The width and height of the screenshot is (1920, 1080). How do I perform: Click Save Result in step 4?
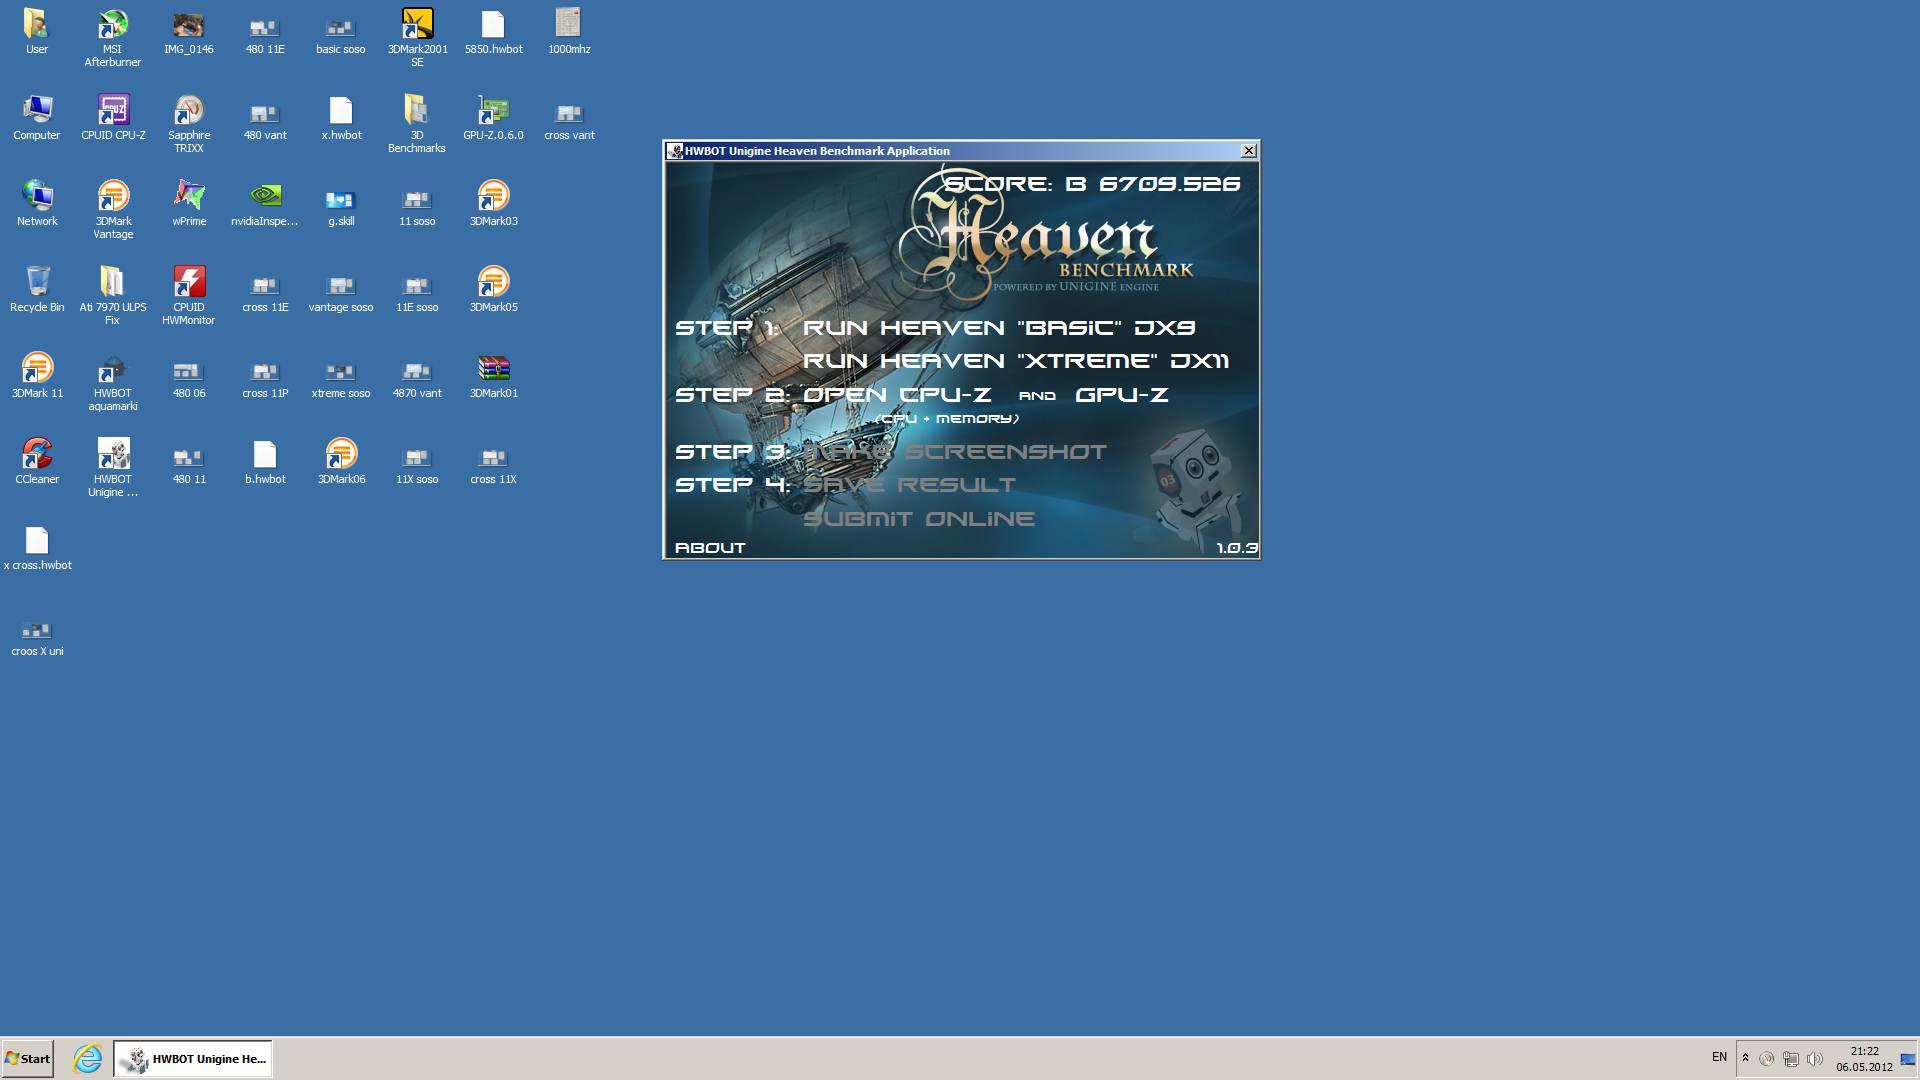909,485
